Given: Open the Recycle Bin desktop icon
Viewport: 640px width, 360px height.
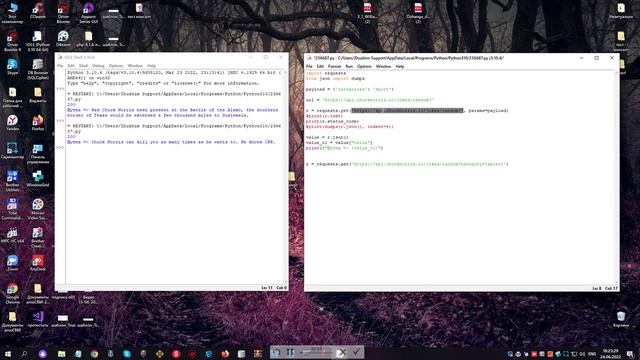Looking at the screenshot, I should [x=621, y=319].
